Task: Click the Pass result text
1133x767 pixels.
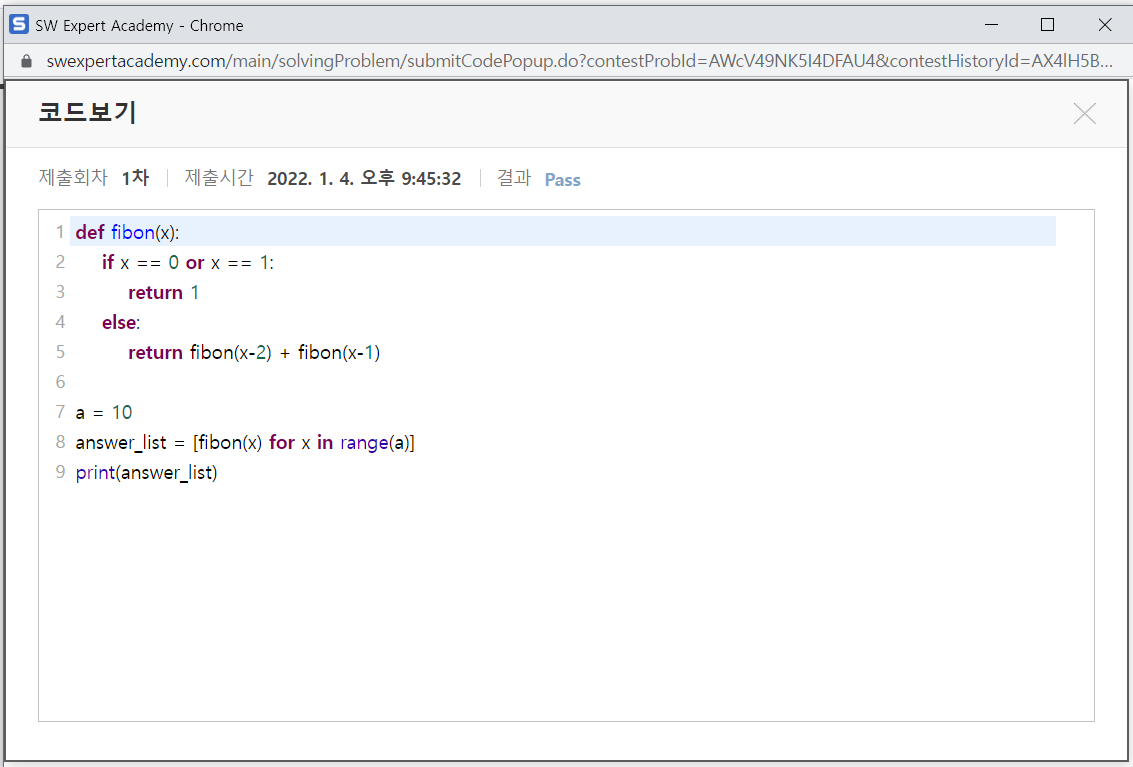Action: coord(562,180)
